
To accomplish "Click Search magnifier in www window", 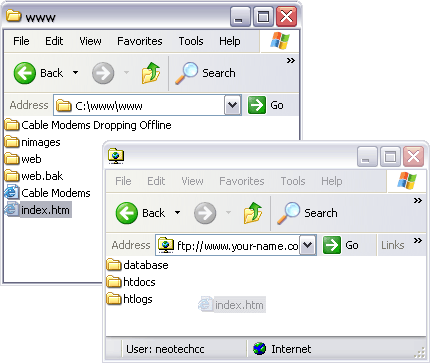I will tap(186, 73).
